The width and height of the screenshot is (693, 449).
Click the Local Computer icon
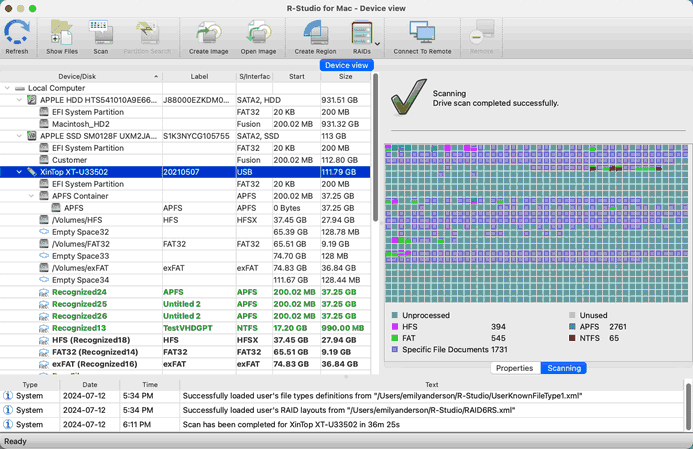click(x=20, y=88)
